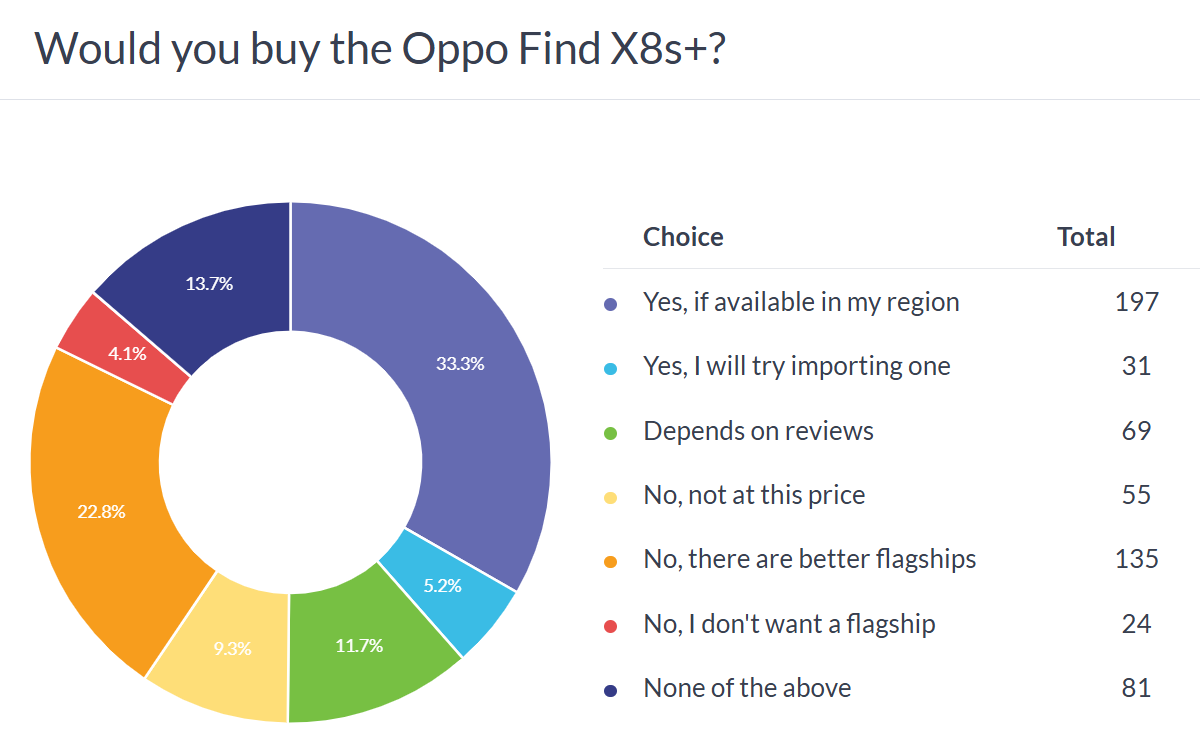Click the navy dot beside None of the above
This screenshot has height=745, width=1200.
pyautogui.click(x=612, y=691)
